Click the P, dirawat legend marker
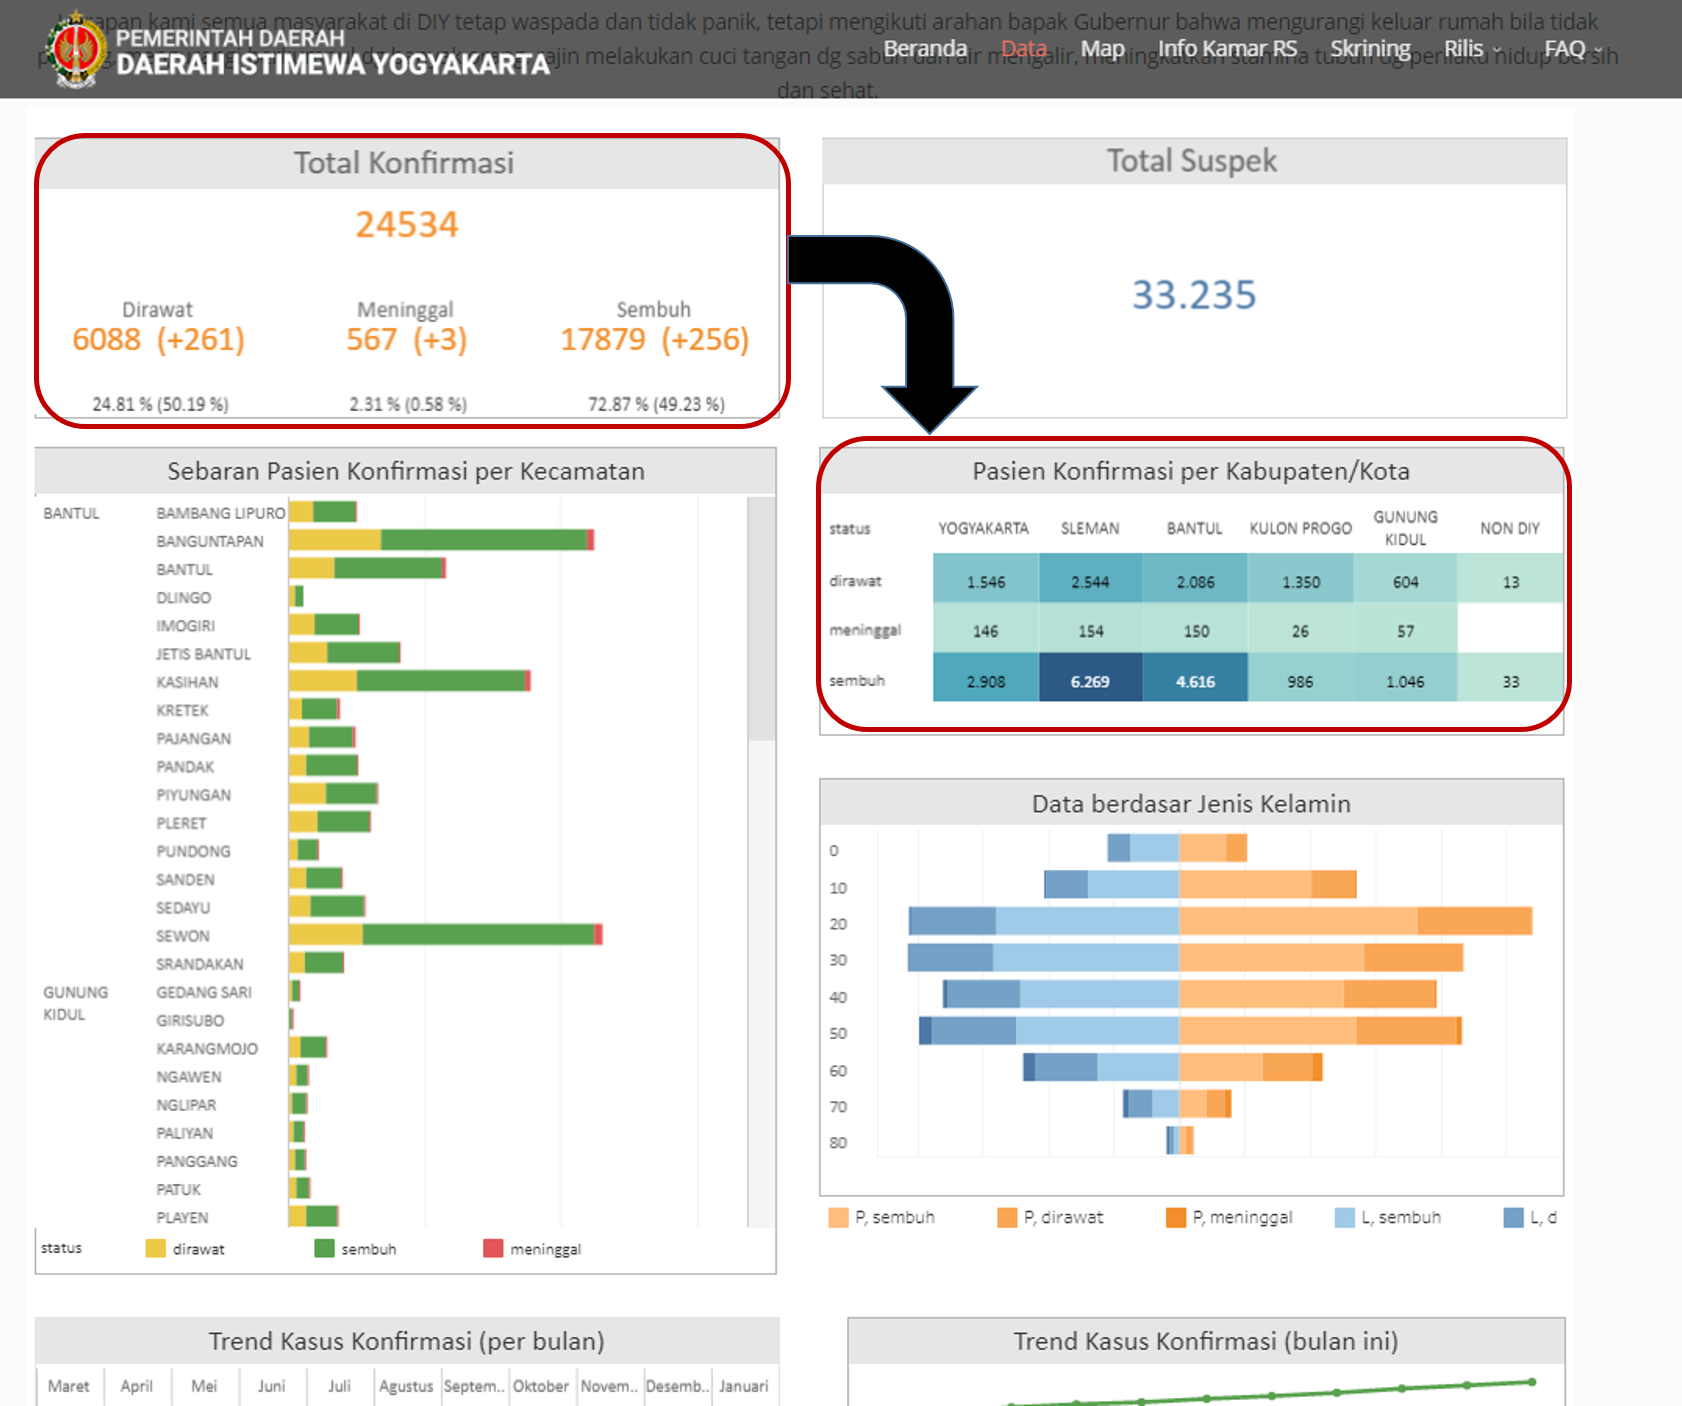Image resolution: width=1682 pixels, height=1406 pixels. (1007, 1217)
